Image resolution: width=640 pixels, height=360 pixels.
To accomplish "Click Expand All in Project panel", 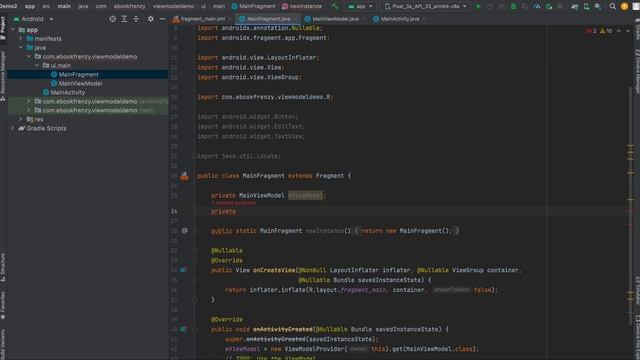I will click(124, 19).
